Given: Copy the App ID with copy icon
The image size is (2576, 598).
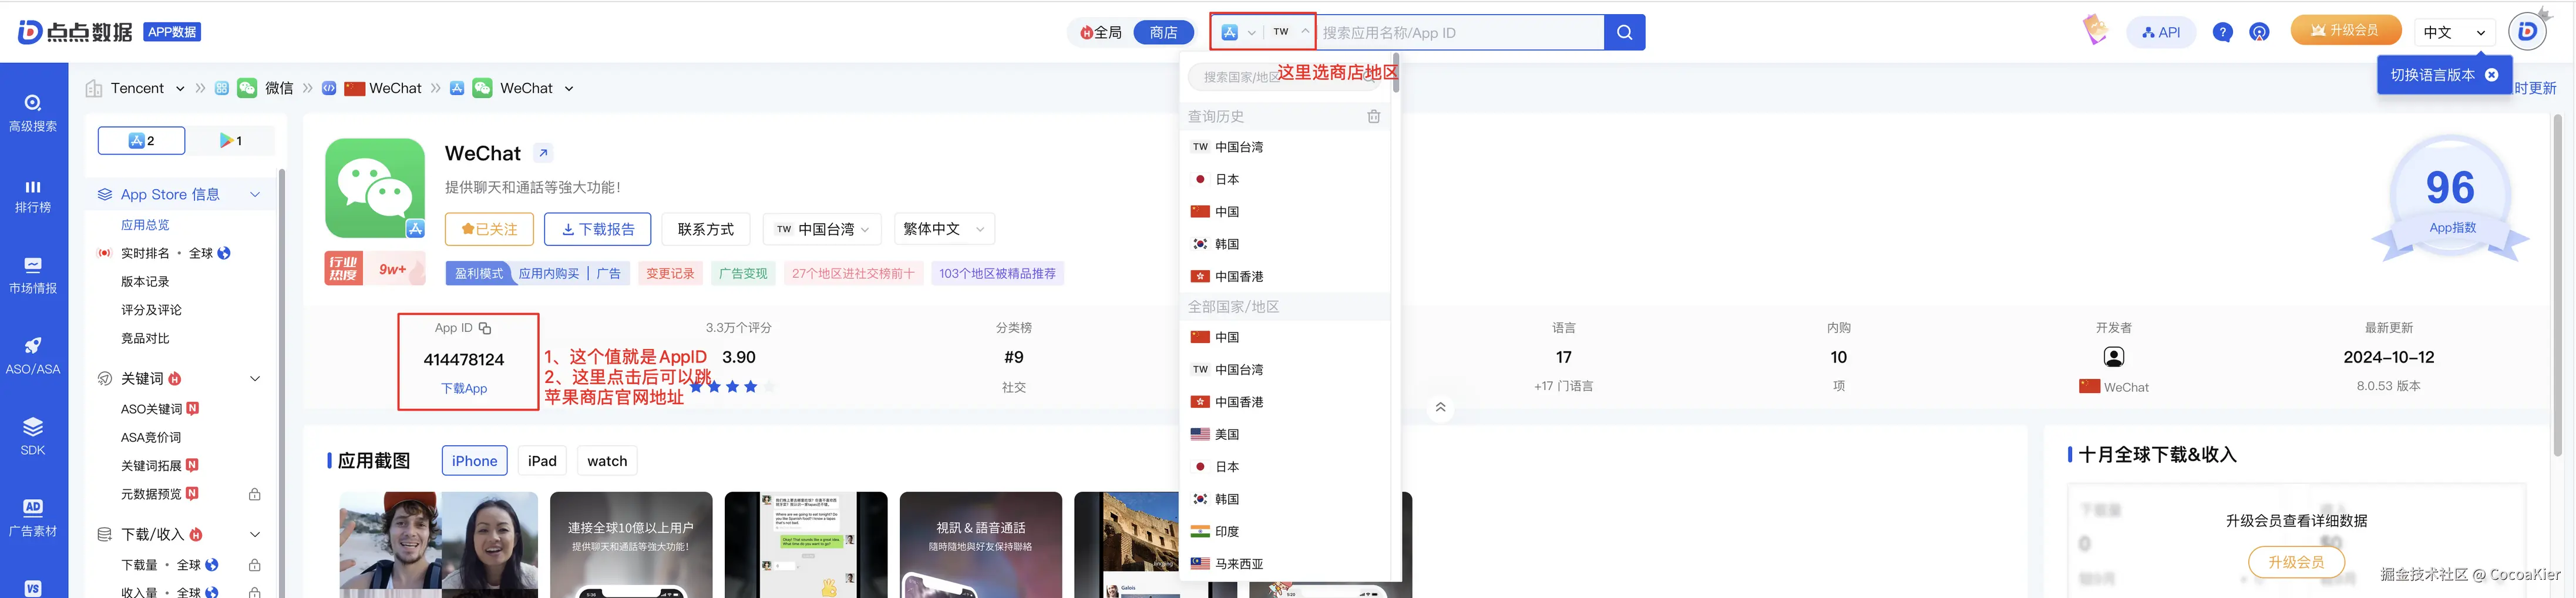Looking at the screenshot, I should (485, 328).
